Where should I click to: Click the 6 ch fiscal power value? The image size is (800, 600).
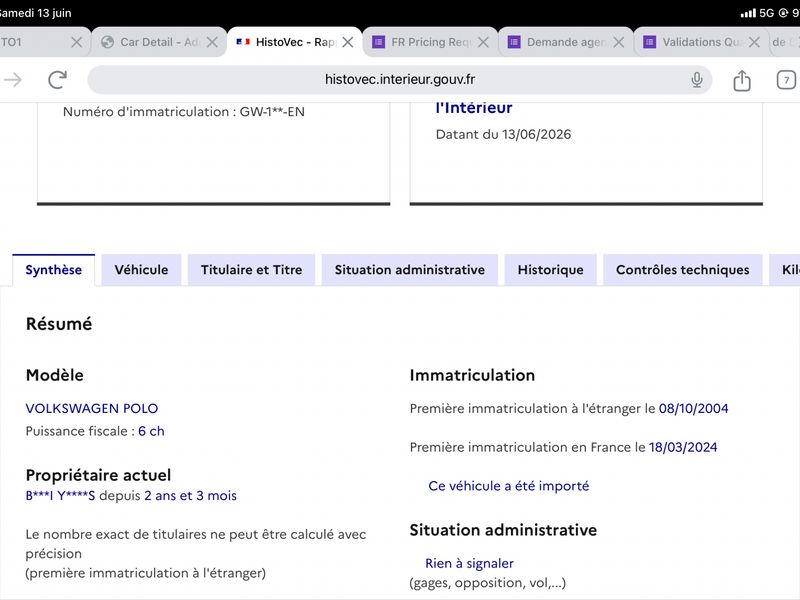pos(151,431)
